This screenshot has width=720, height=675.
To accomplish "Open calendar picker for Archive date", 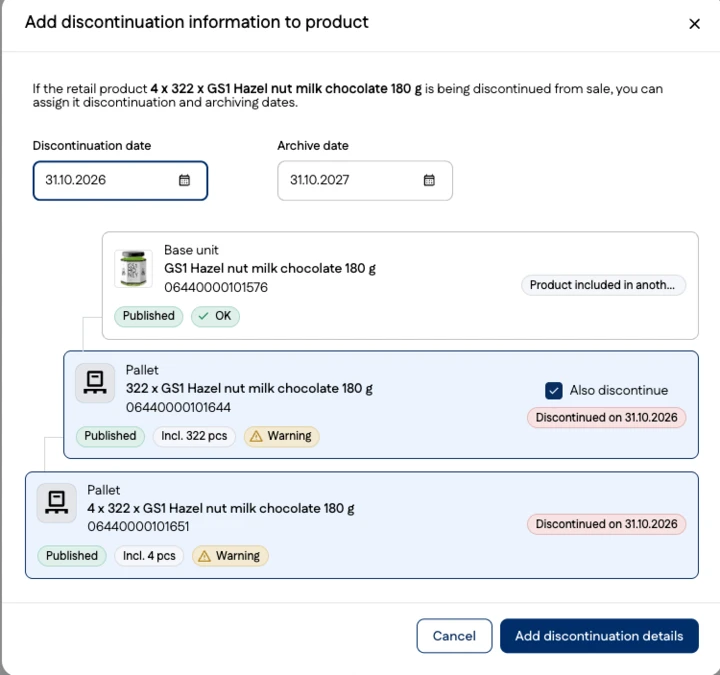I will point(429,180).
